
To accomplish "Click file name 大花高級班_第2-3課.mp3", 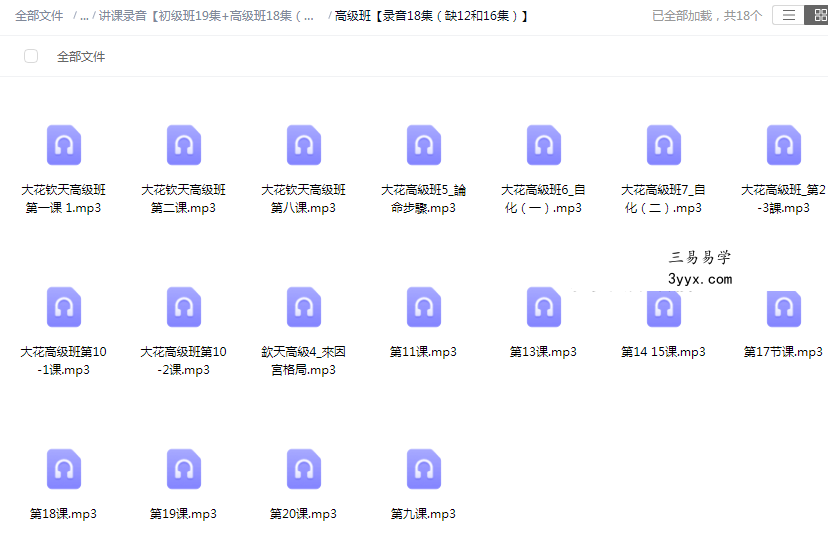I will click(783, 199).
